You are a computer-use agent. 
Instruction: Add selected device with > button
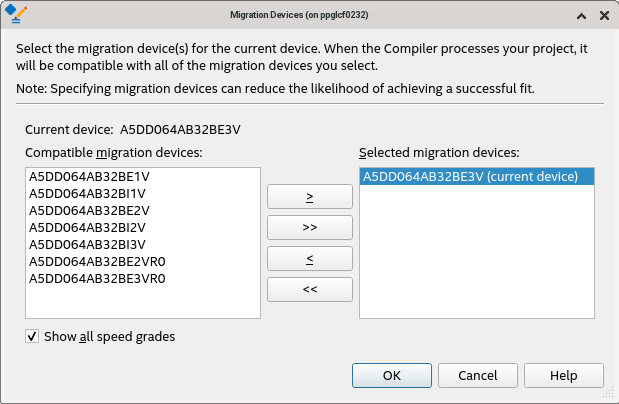(310, 197)
